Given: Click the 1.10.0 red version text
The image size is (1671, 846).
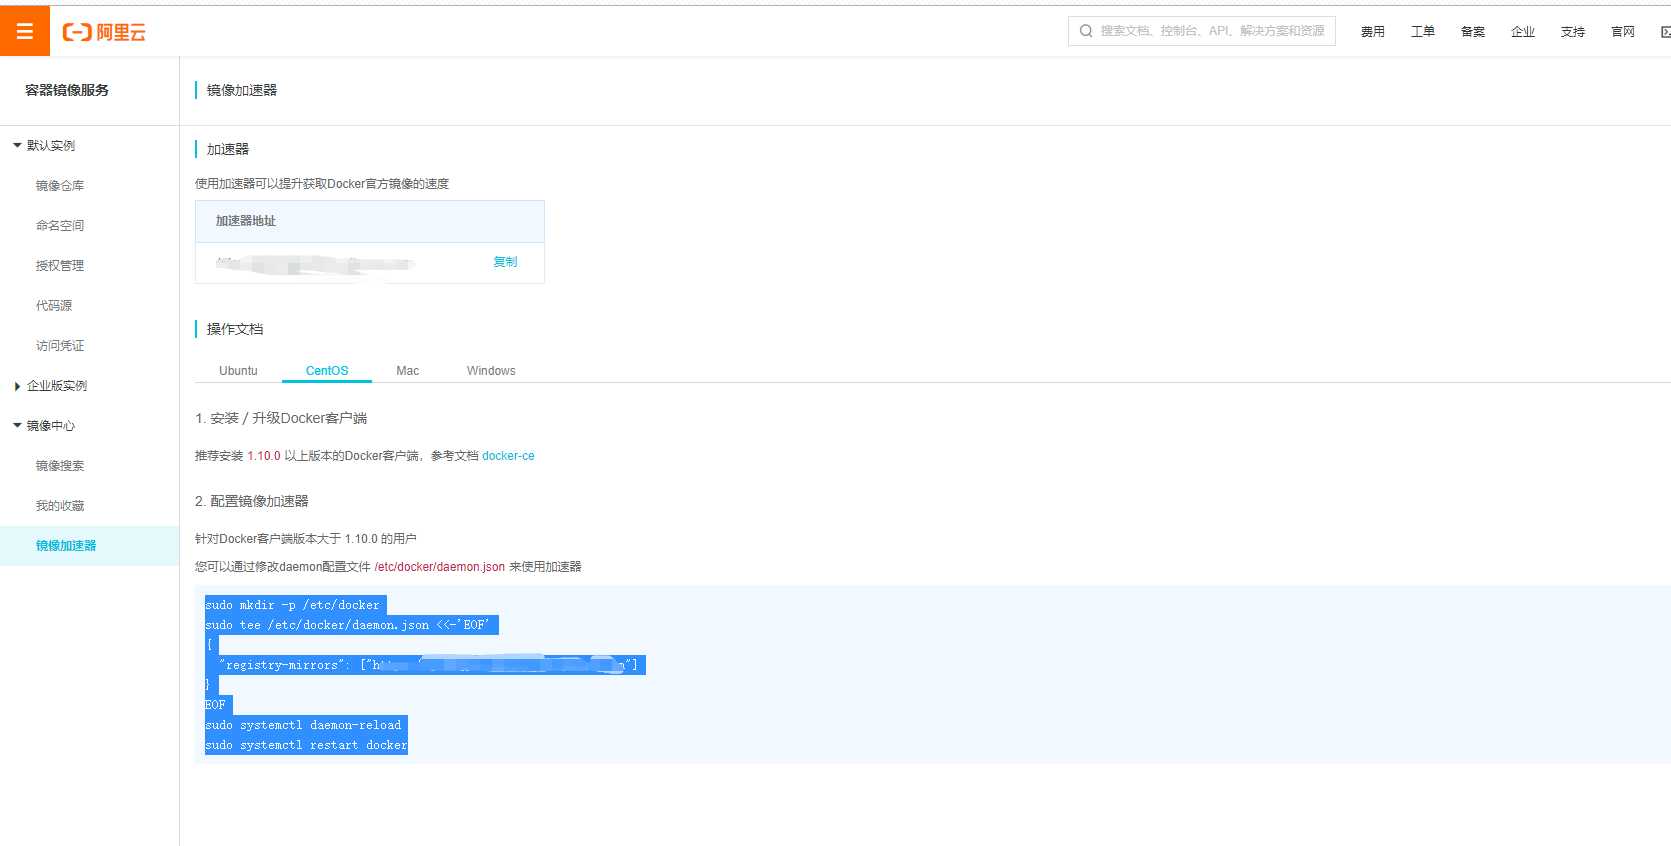Looking at the screenshot, I should [x=264, y=456].
